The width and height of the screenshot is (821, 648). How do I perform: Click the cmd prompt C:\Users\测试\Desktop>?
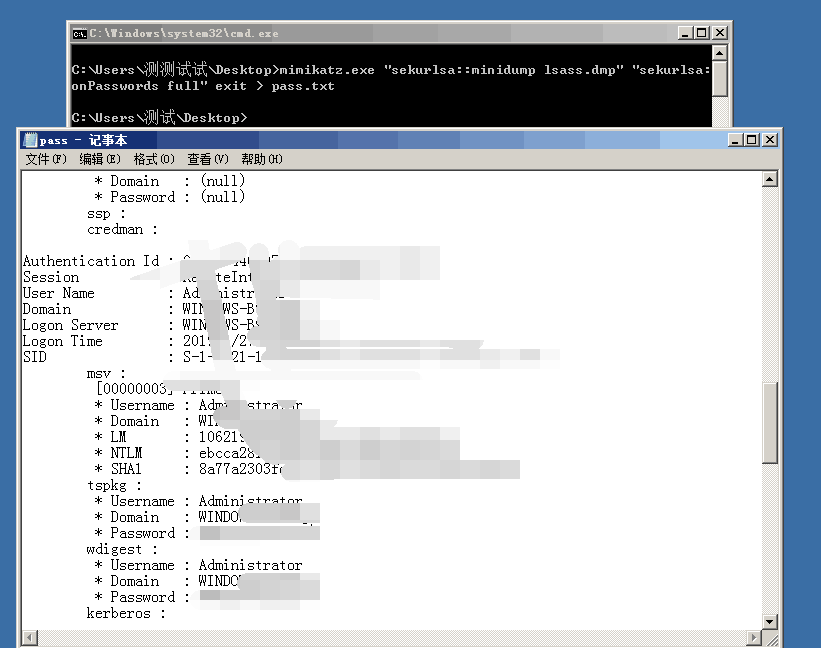[159, 117]
